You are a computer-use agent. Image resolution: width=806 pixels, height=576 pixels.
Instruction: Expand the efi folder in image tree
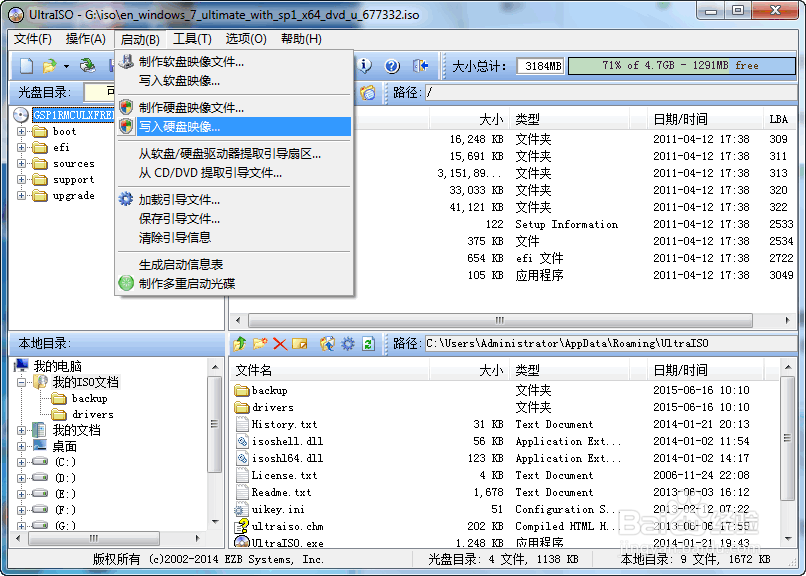click(x=21, y=147)
